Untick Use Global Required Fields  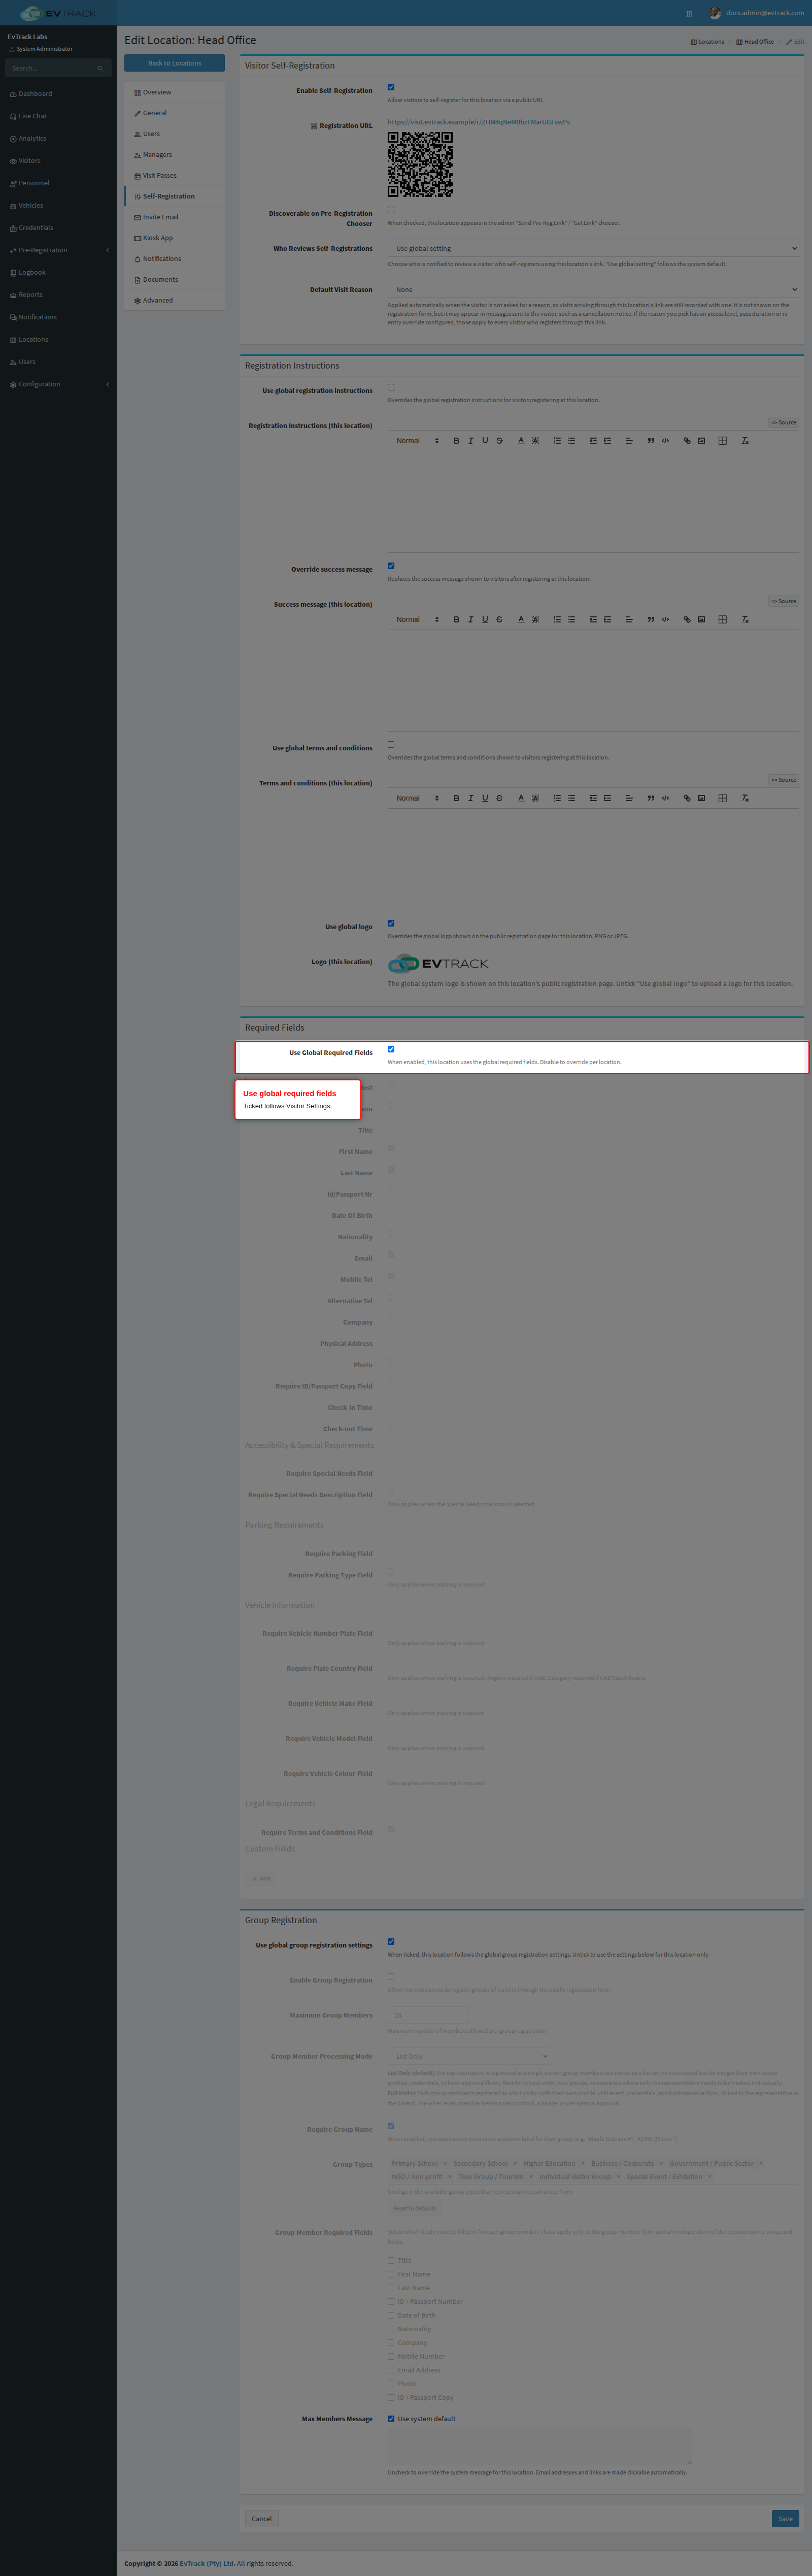[x=391, y=1049]
